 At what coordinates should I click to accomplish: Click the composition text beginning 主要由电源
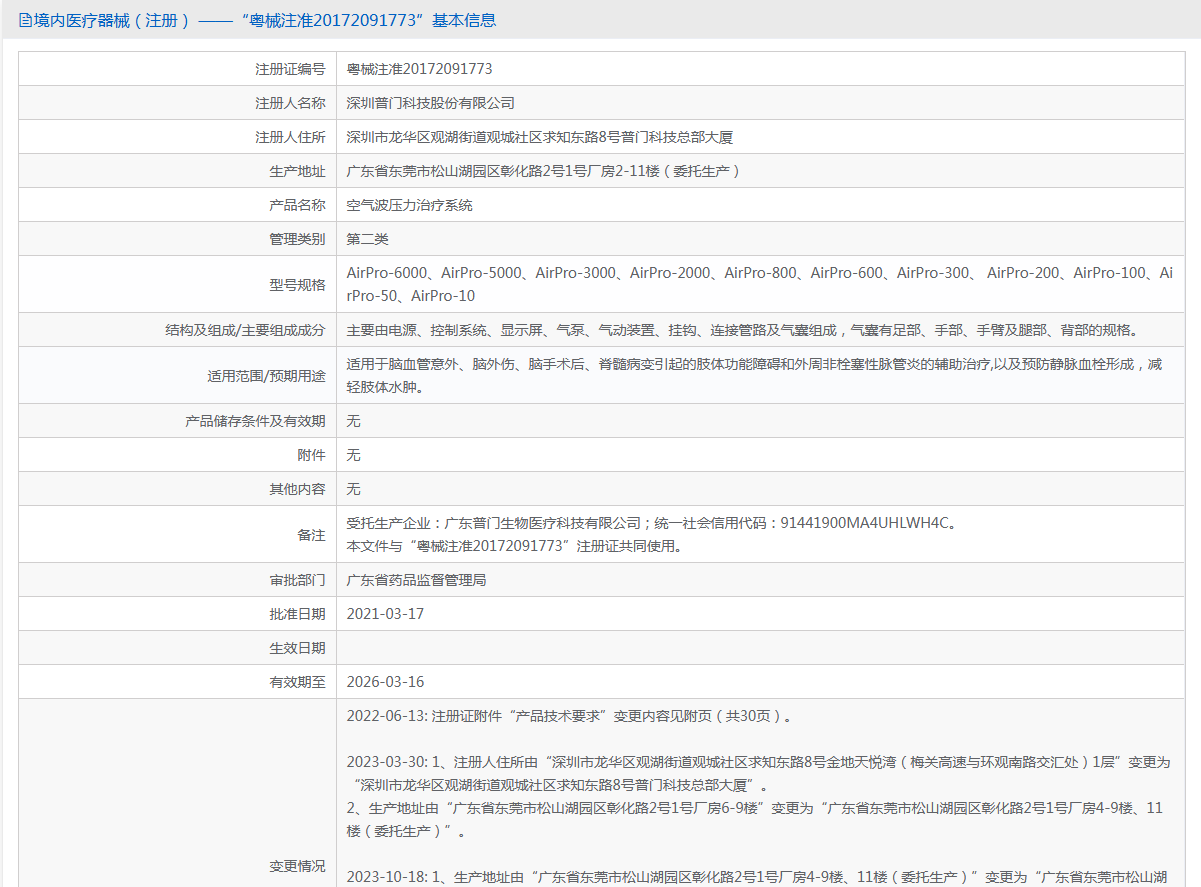pos(743,330)
